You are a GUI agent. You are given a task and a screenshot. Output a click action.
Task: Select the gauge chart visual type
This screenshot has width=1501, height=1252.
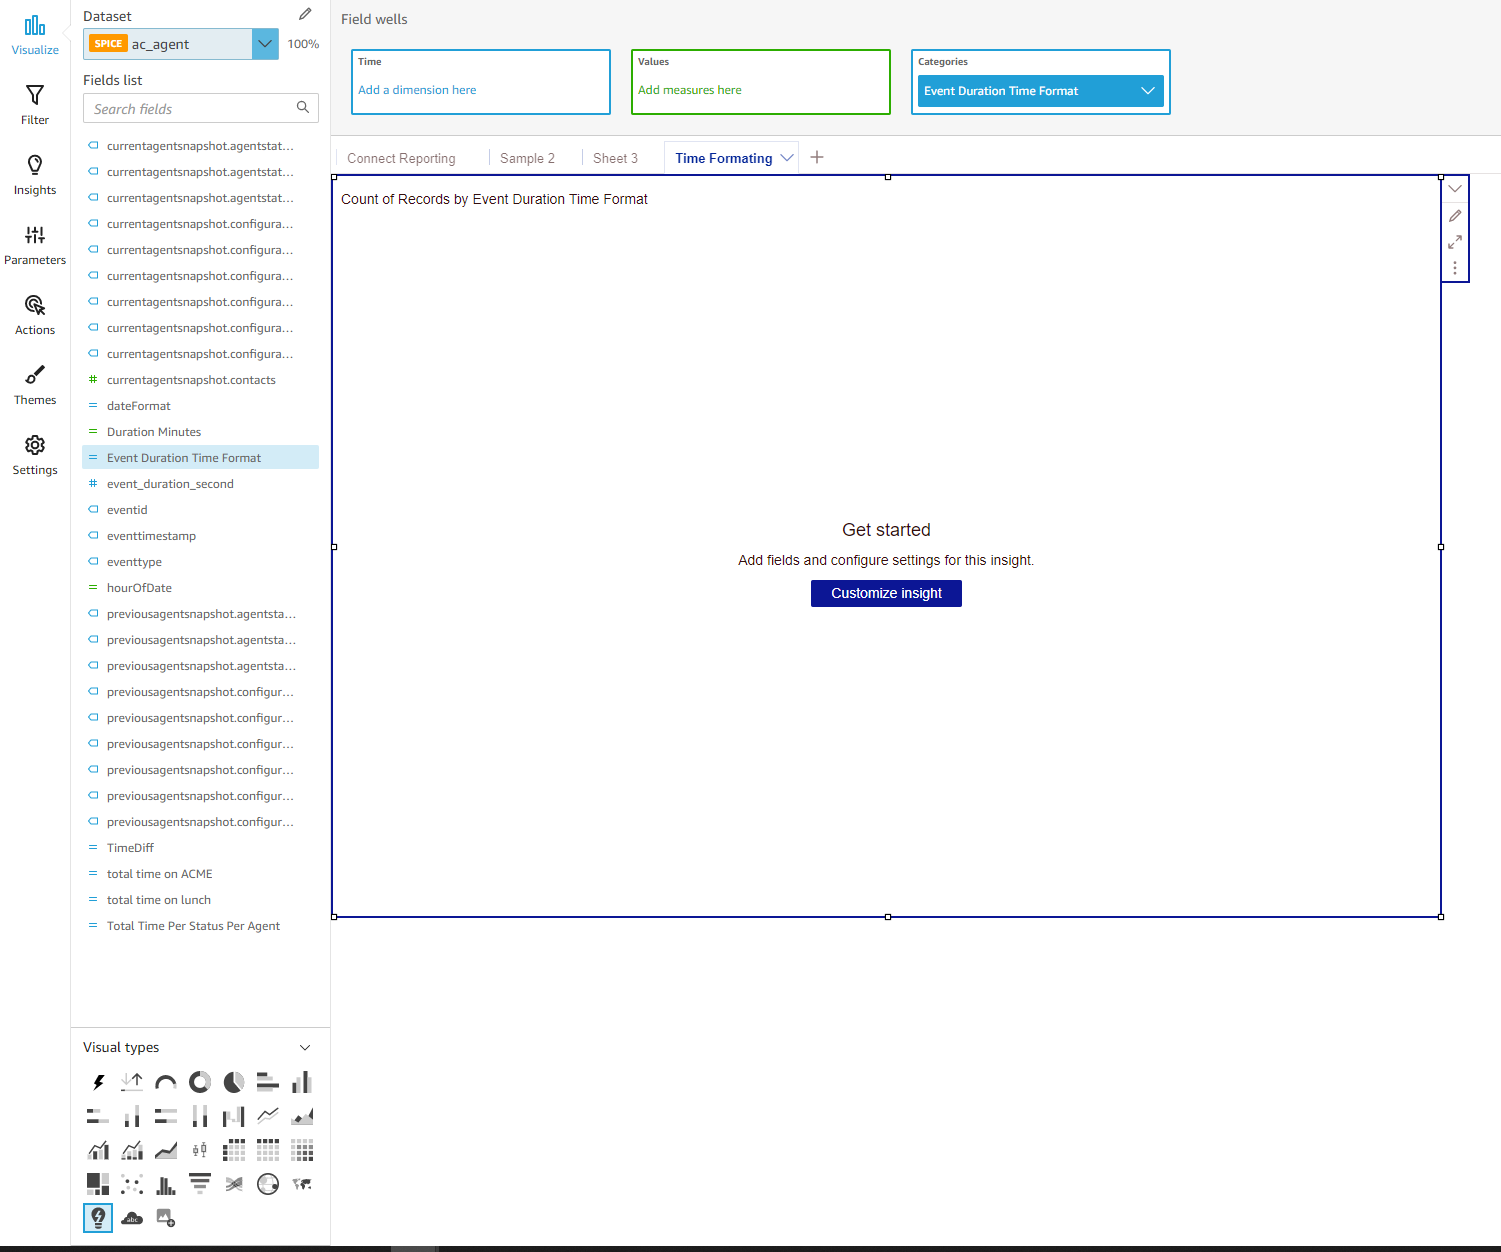coord(166,1082)
